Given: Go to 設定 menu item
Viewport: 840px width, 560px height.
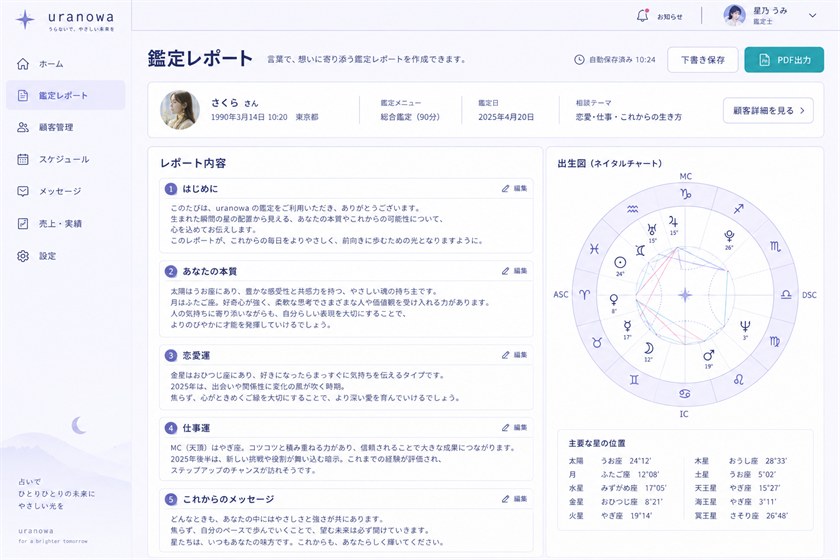Looking at the screenshot, I should [x=66, y=256].
